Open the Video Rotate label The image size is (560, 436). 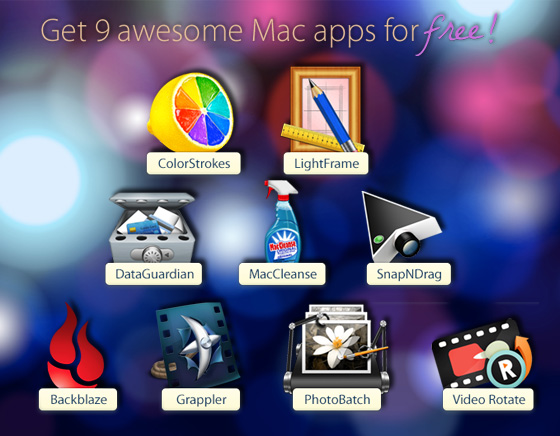point(488,399)
